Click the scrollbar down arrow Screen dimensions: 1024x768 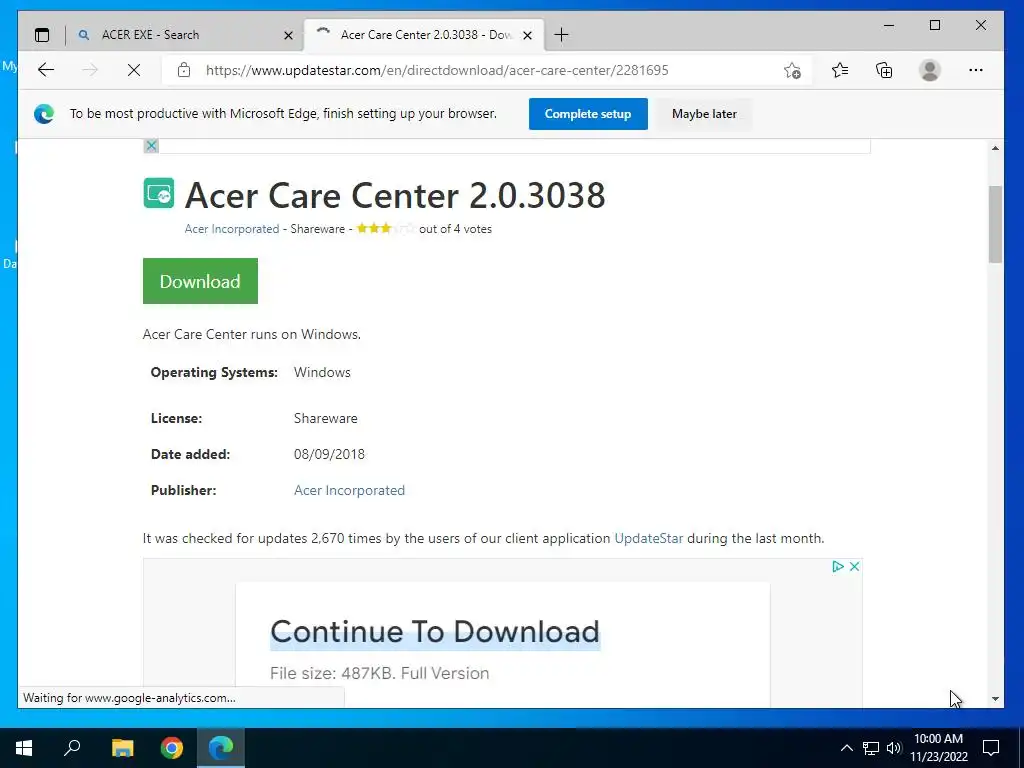click(x=995, y=698)
